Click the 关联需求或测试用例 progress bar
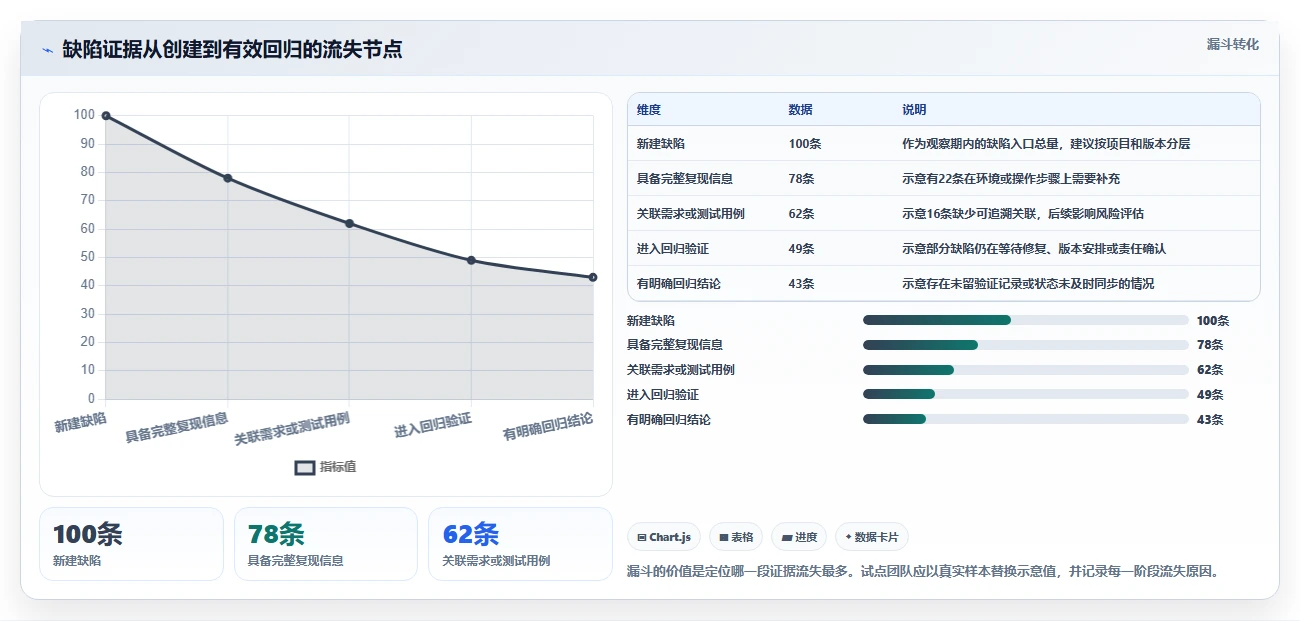This screenshot has height=621, width=1300. [1025, 370]
